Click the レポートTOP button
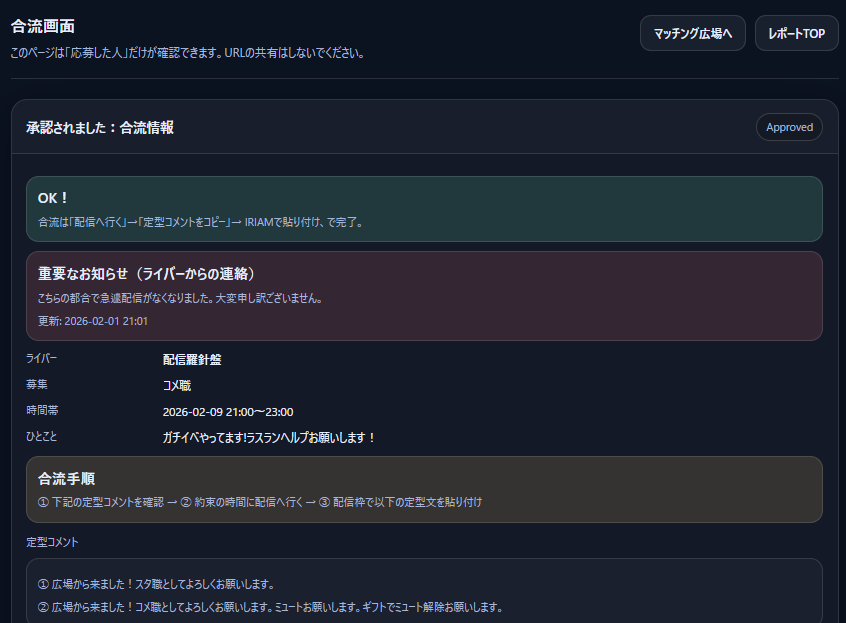 (796, 33)
